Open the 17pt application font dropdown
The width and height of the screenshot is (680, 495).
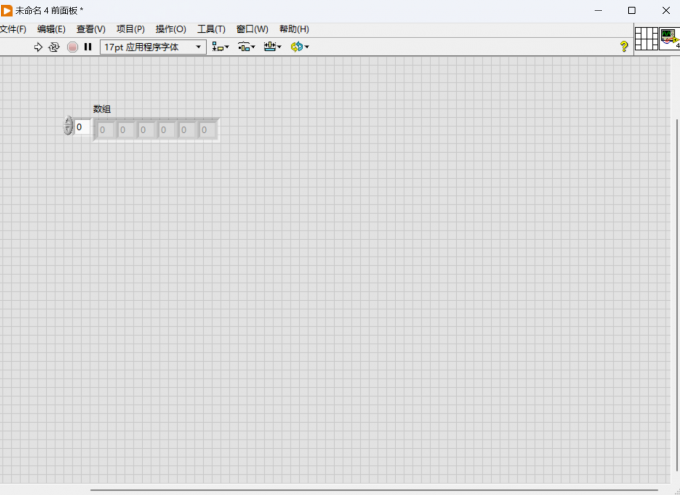pos(153,47)
